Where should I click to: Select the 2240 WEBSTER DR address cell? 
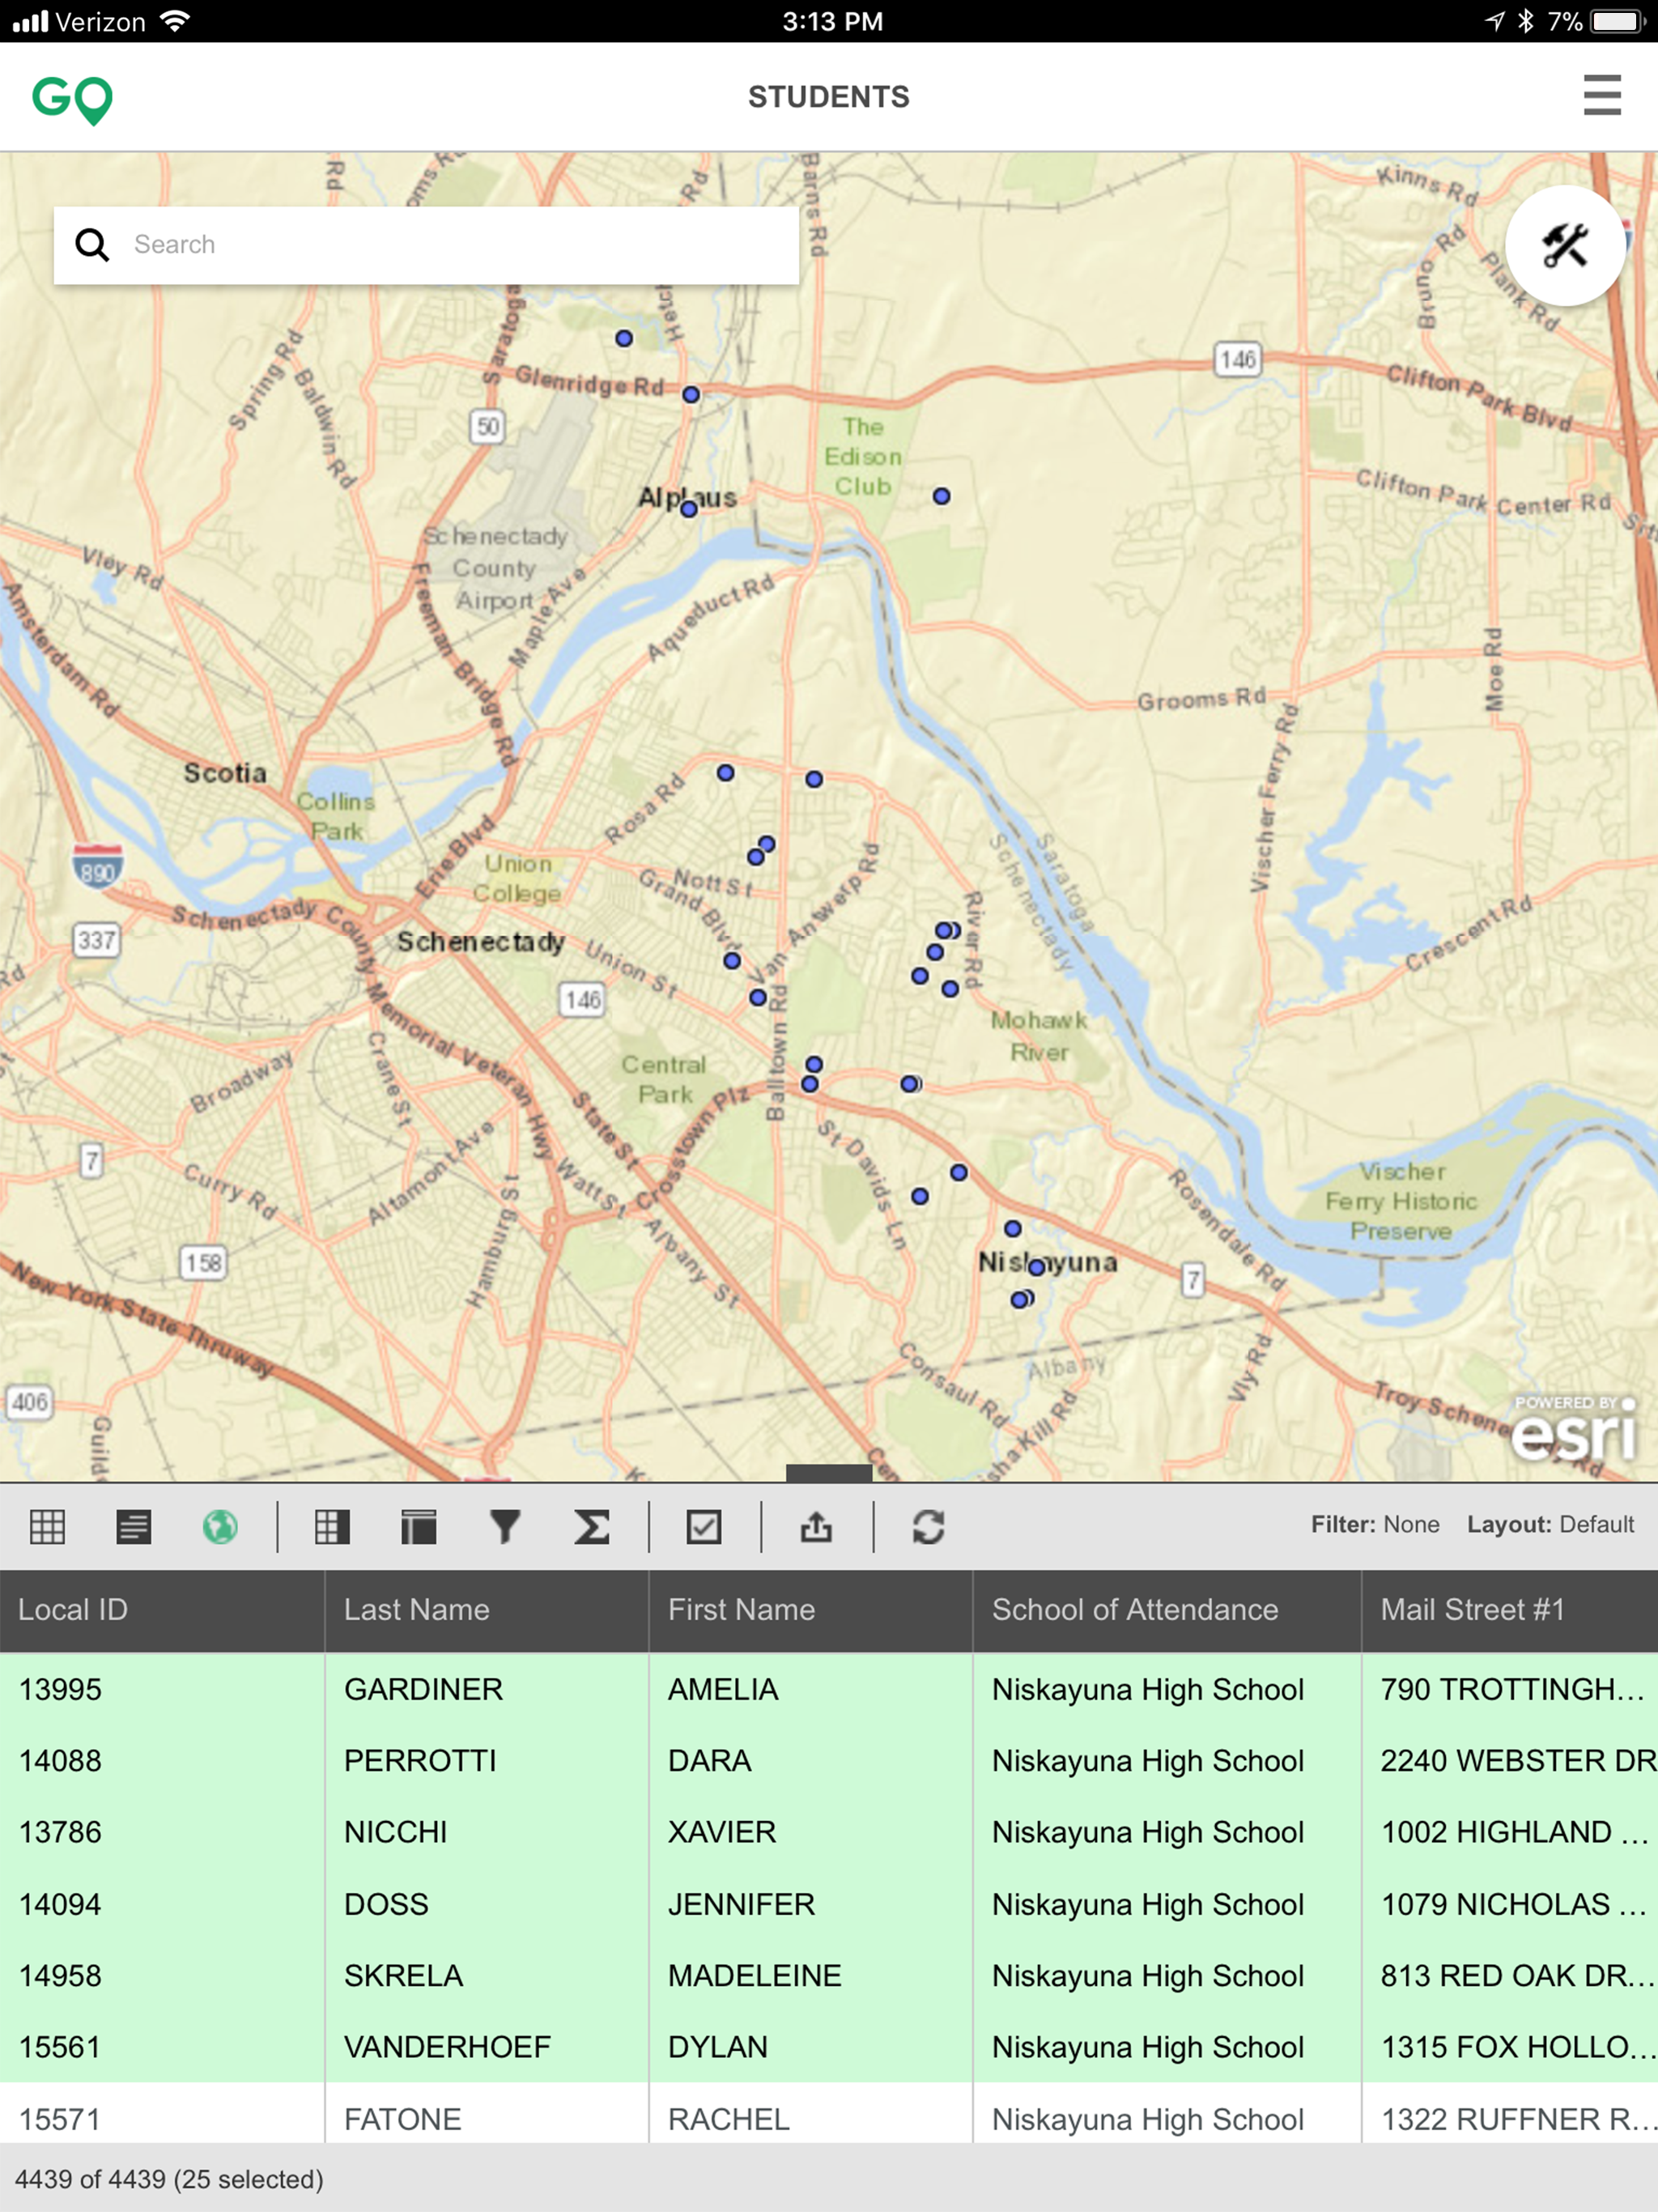tap(1510, 1761)
